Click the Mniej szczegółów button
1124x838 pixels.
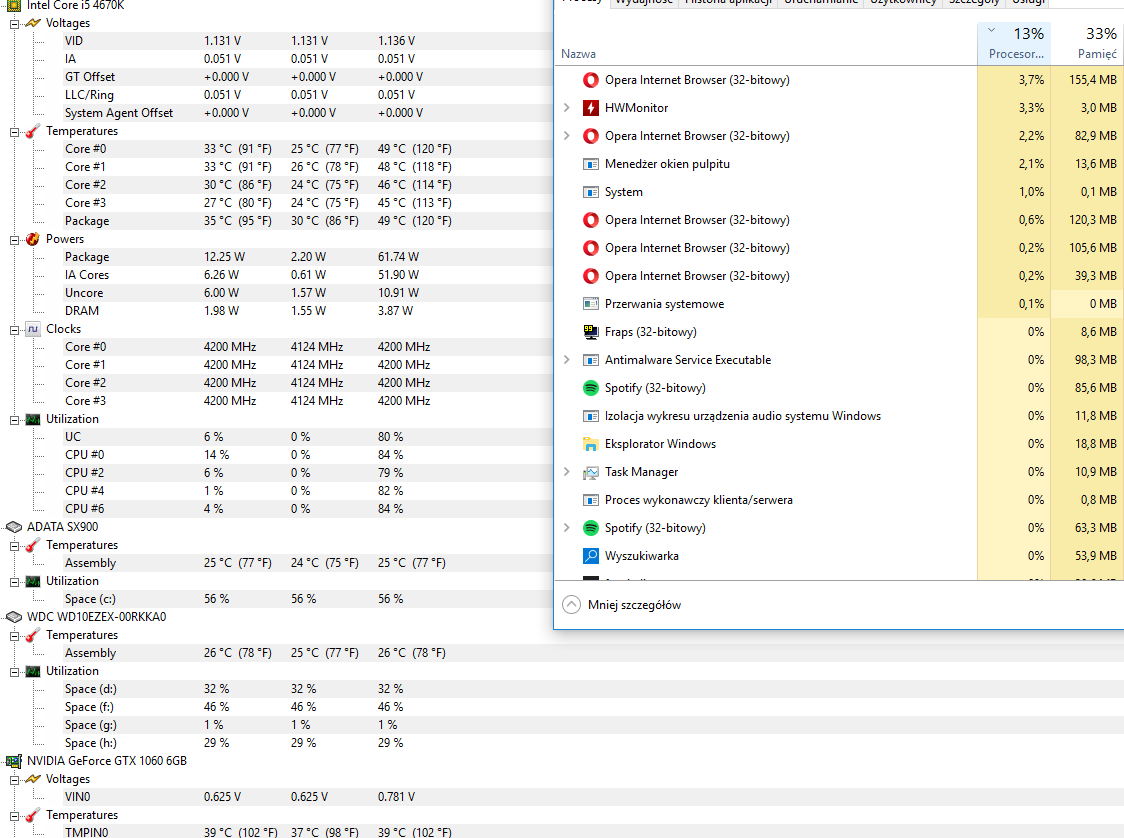622,605
